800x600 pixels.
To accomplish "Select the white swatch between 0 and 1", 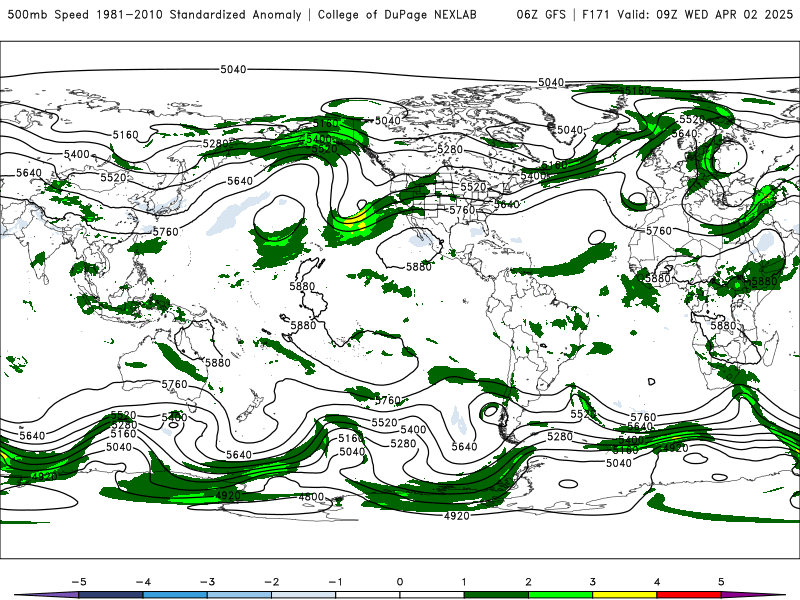I will [432, 595].
